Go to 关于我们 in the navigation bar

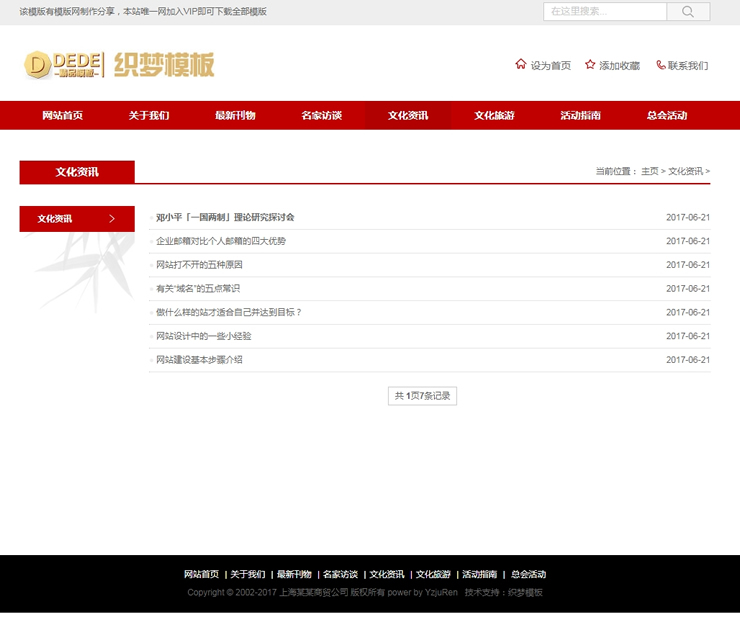pos(148,116)
